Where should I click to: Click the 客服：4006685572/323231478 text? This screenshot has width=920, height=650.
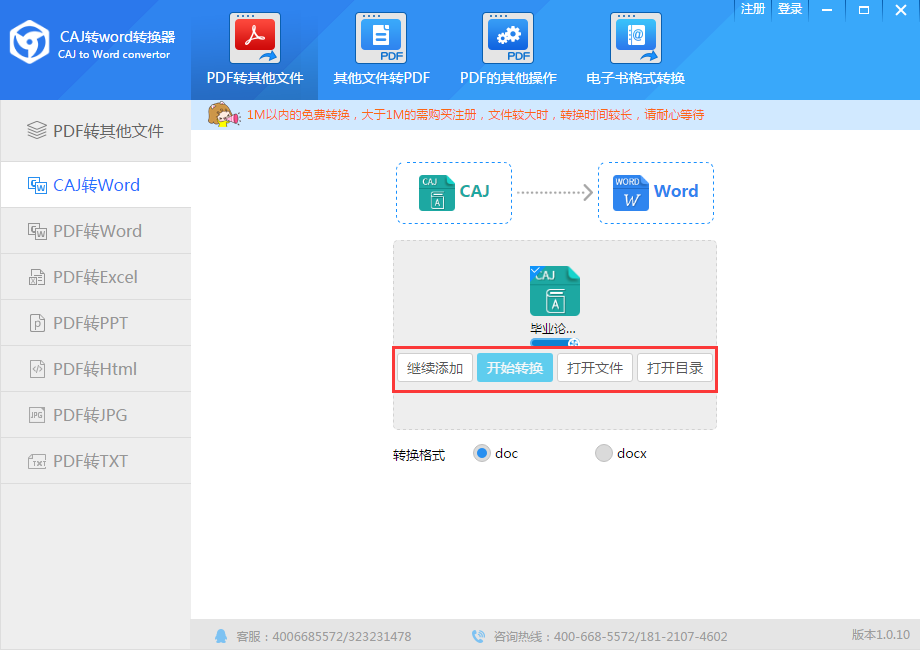tap(323, 637)
